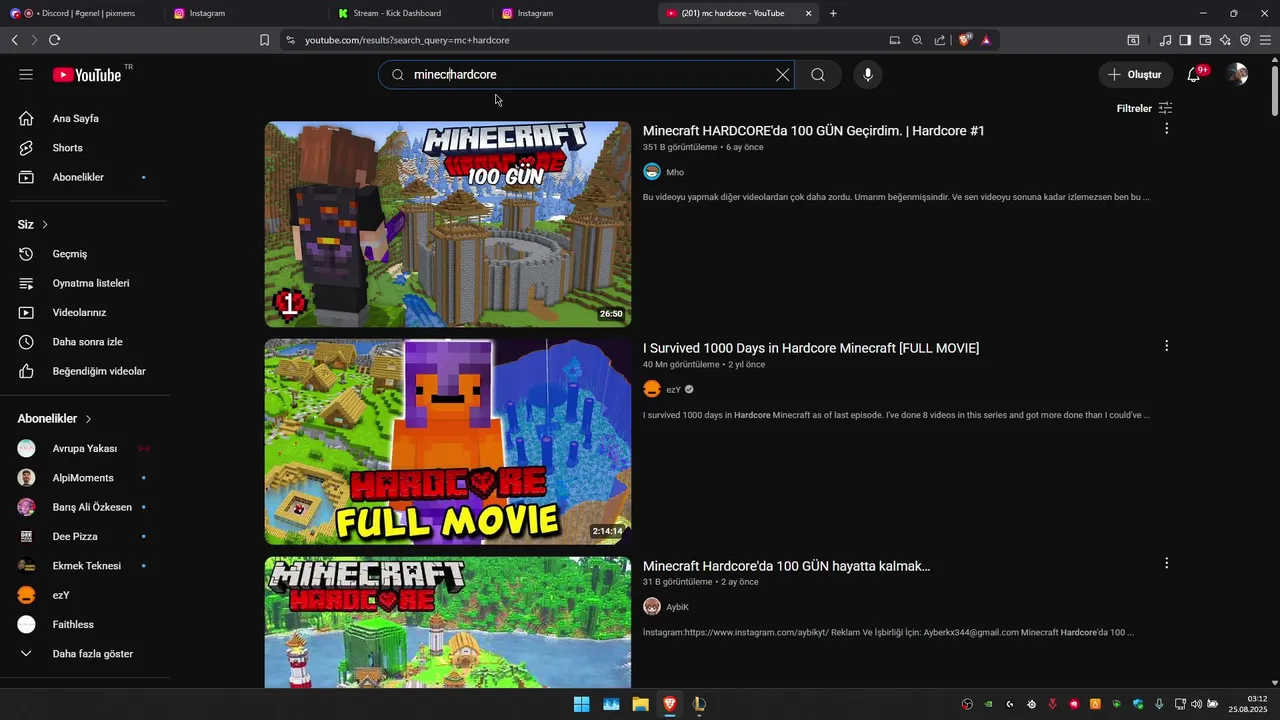Click inside the YouTube search field
This screenshot has width=1280, height=720.
[585, 75]
